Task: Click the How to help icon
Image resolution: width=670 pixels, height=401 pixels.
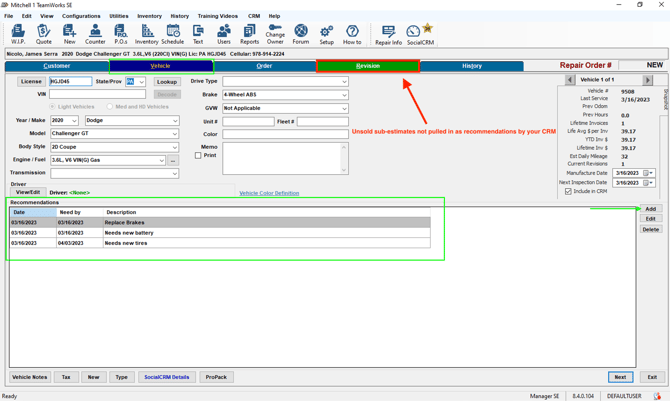Action: tap(352, 34)
